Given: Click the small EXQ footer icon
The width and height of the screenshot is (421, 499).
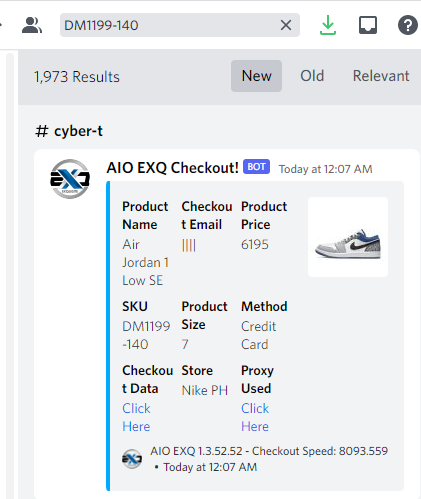Looking at the screenshot, I should click(x=132, y=459).
